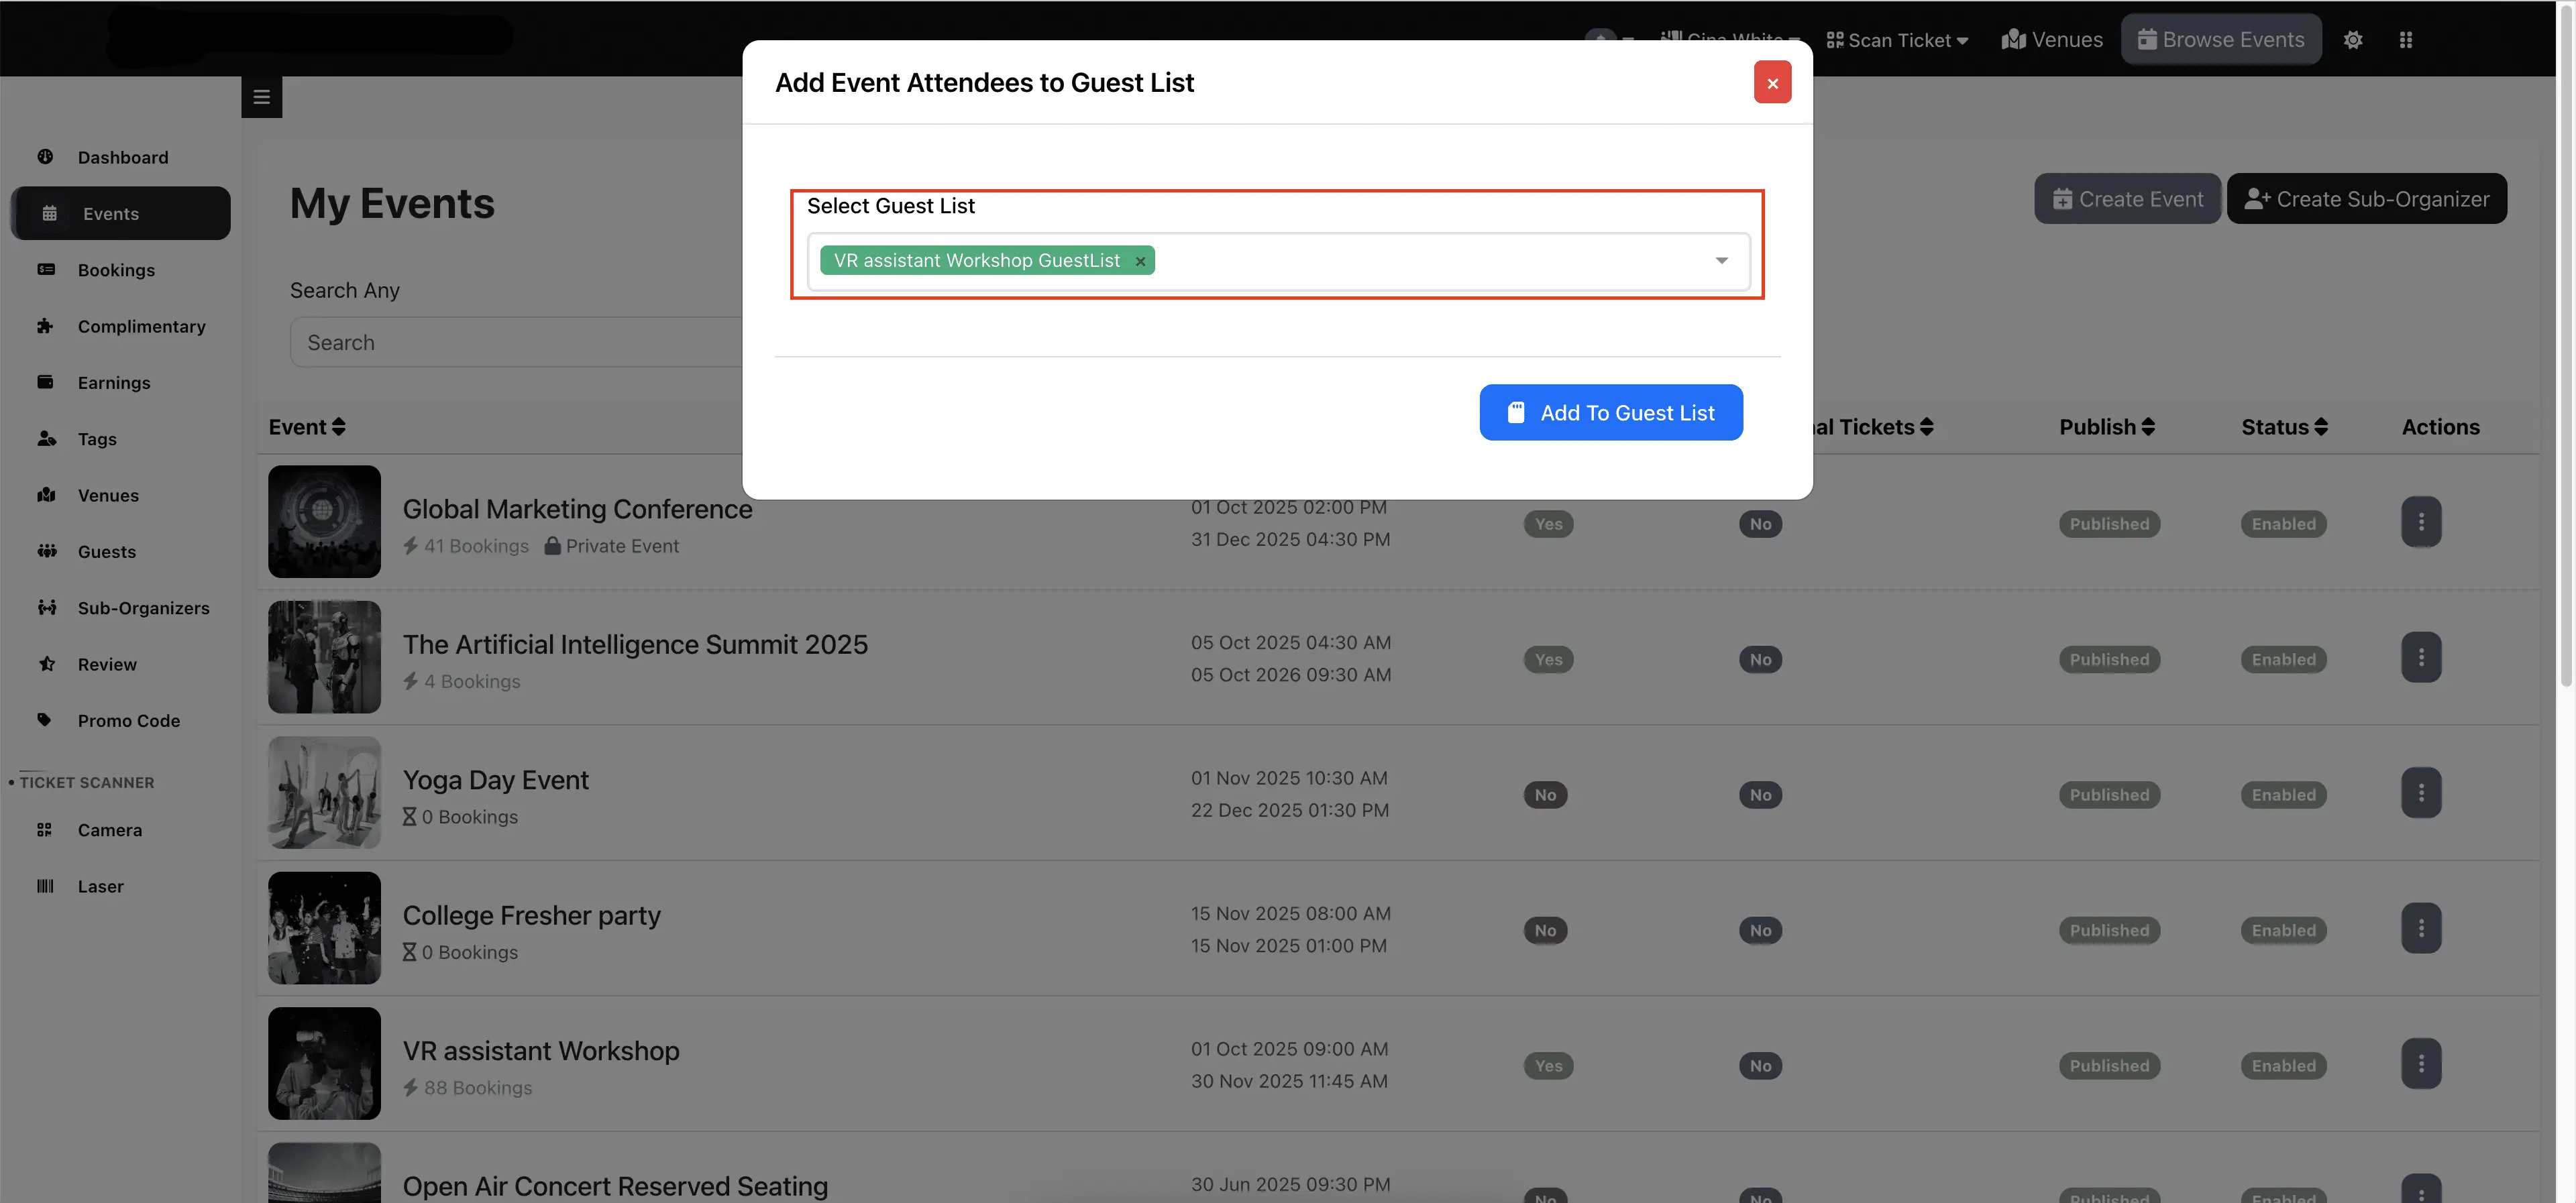Switch to the Browse Events view
The image size is (2576, 1203).
coord(2221,39)
